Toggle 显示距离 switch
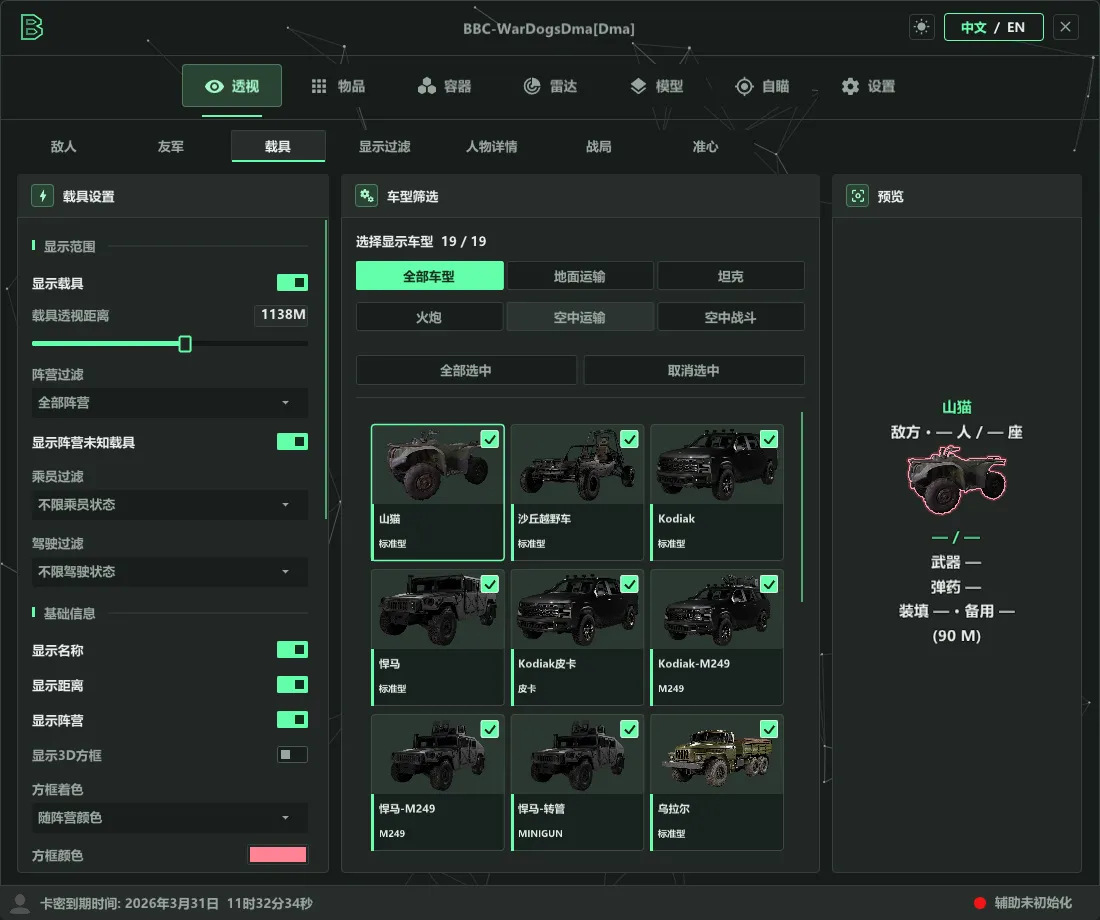 click(x=293, y=685)
